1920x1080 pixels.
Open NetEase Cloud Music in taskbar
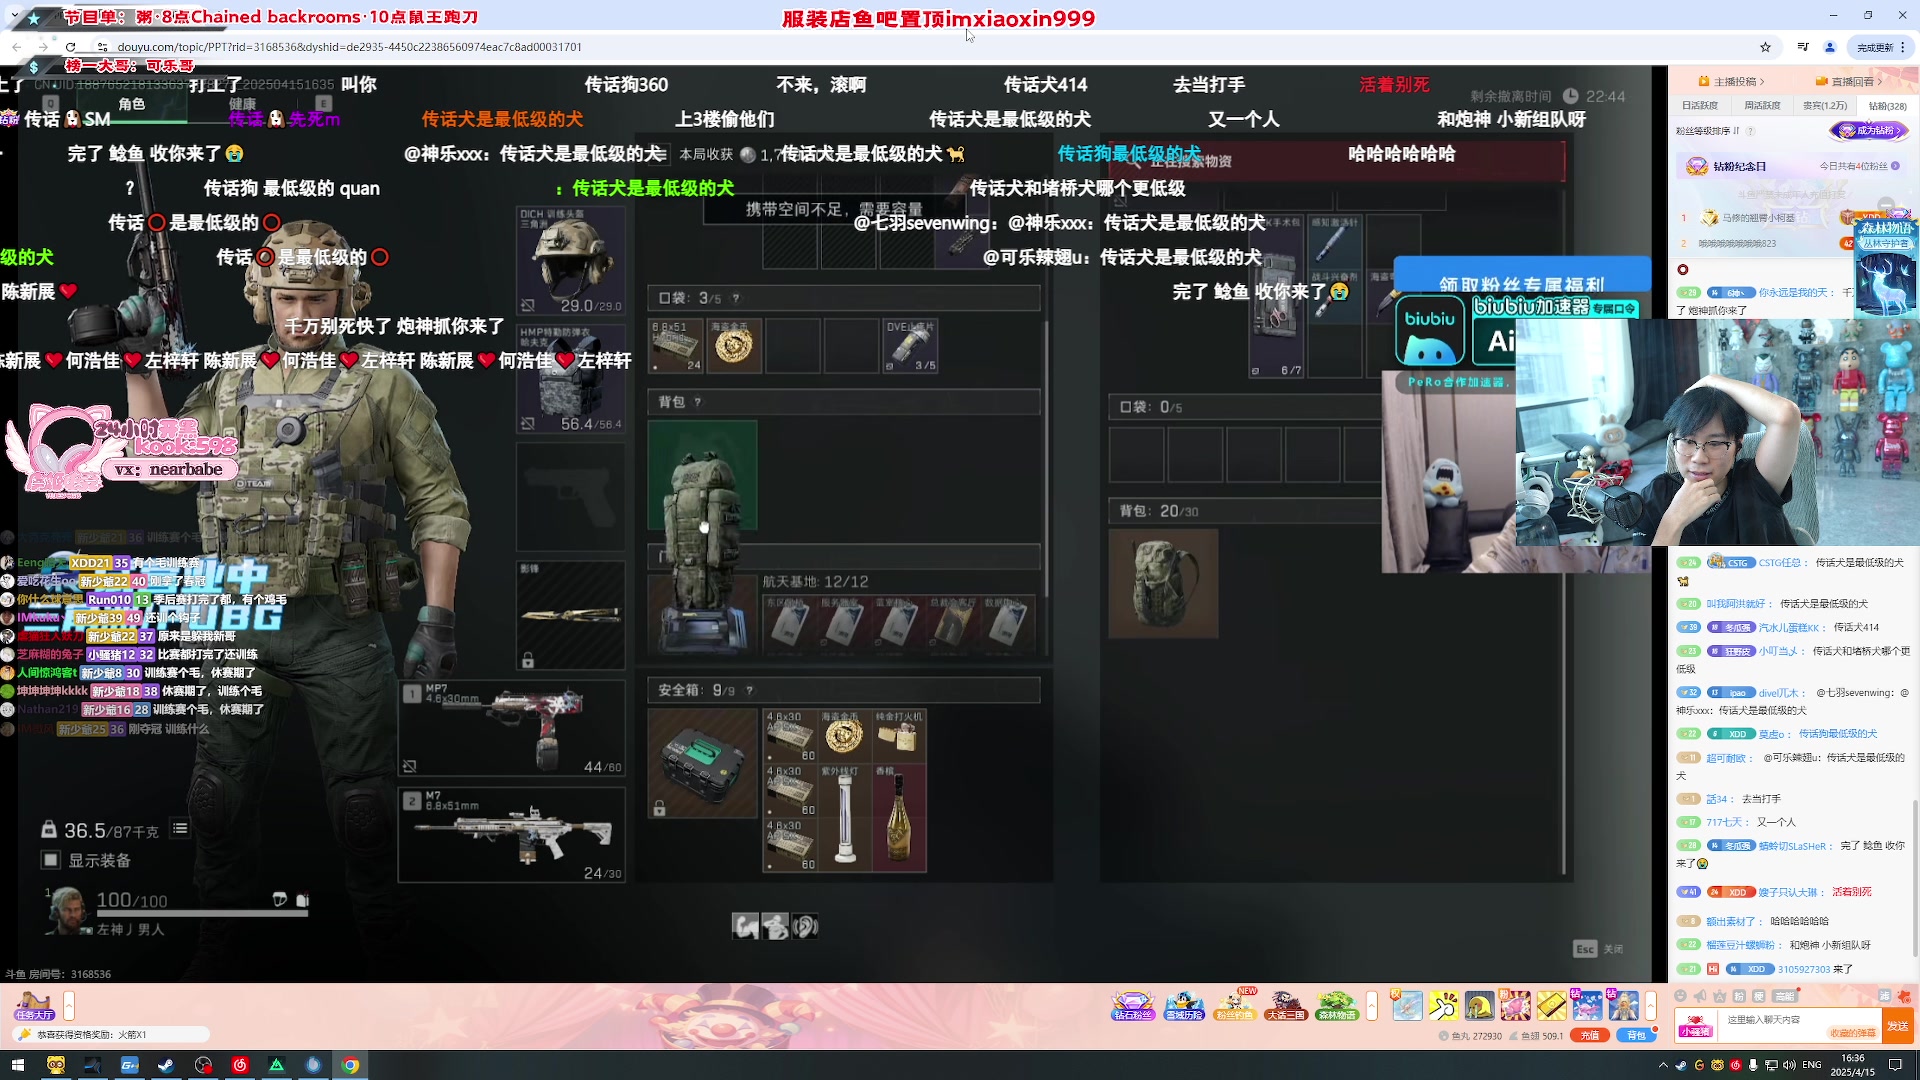(240, 1065)
